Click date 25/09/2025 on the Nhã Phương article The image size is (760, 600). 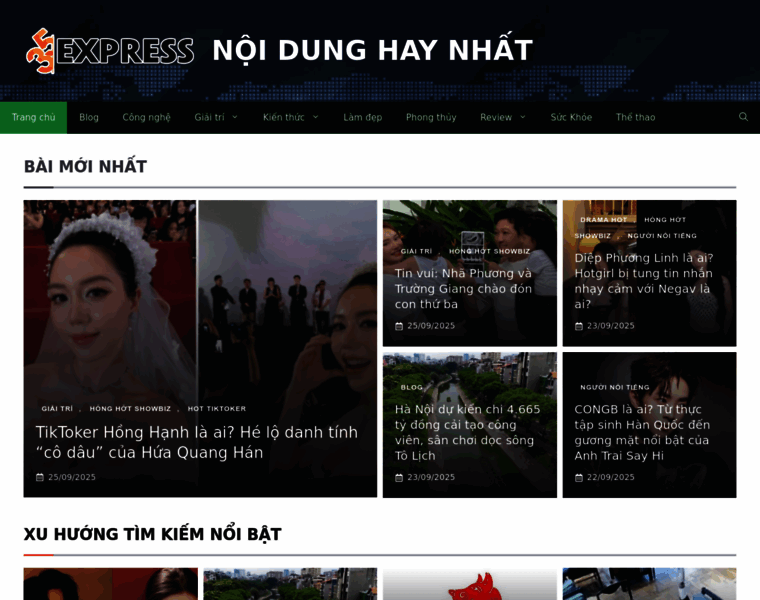click(x=431, y=326)
